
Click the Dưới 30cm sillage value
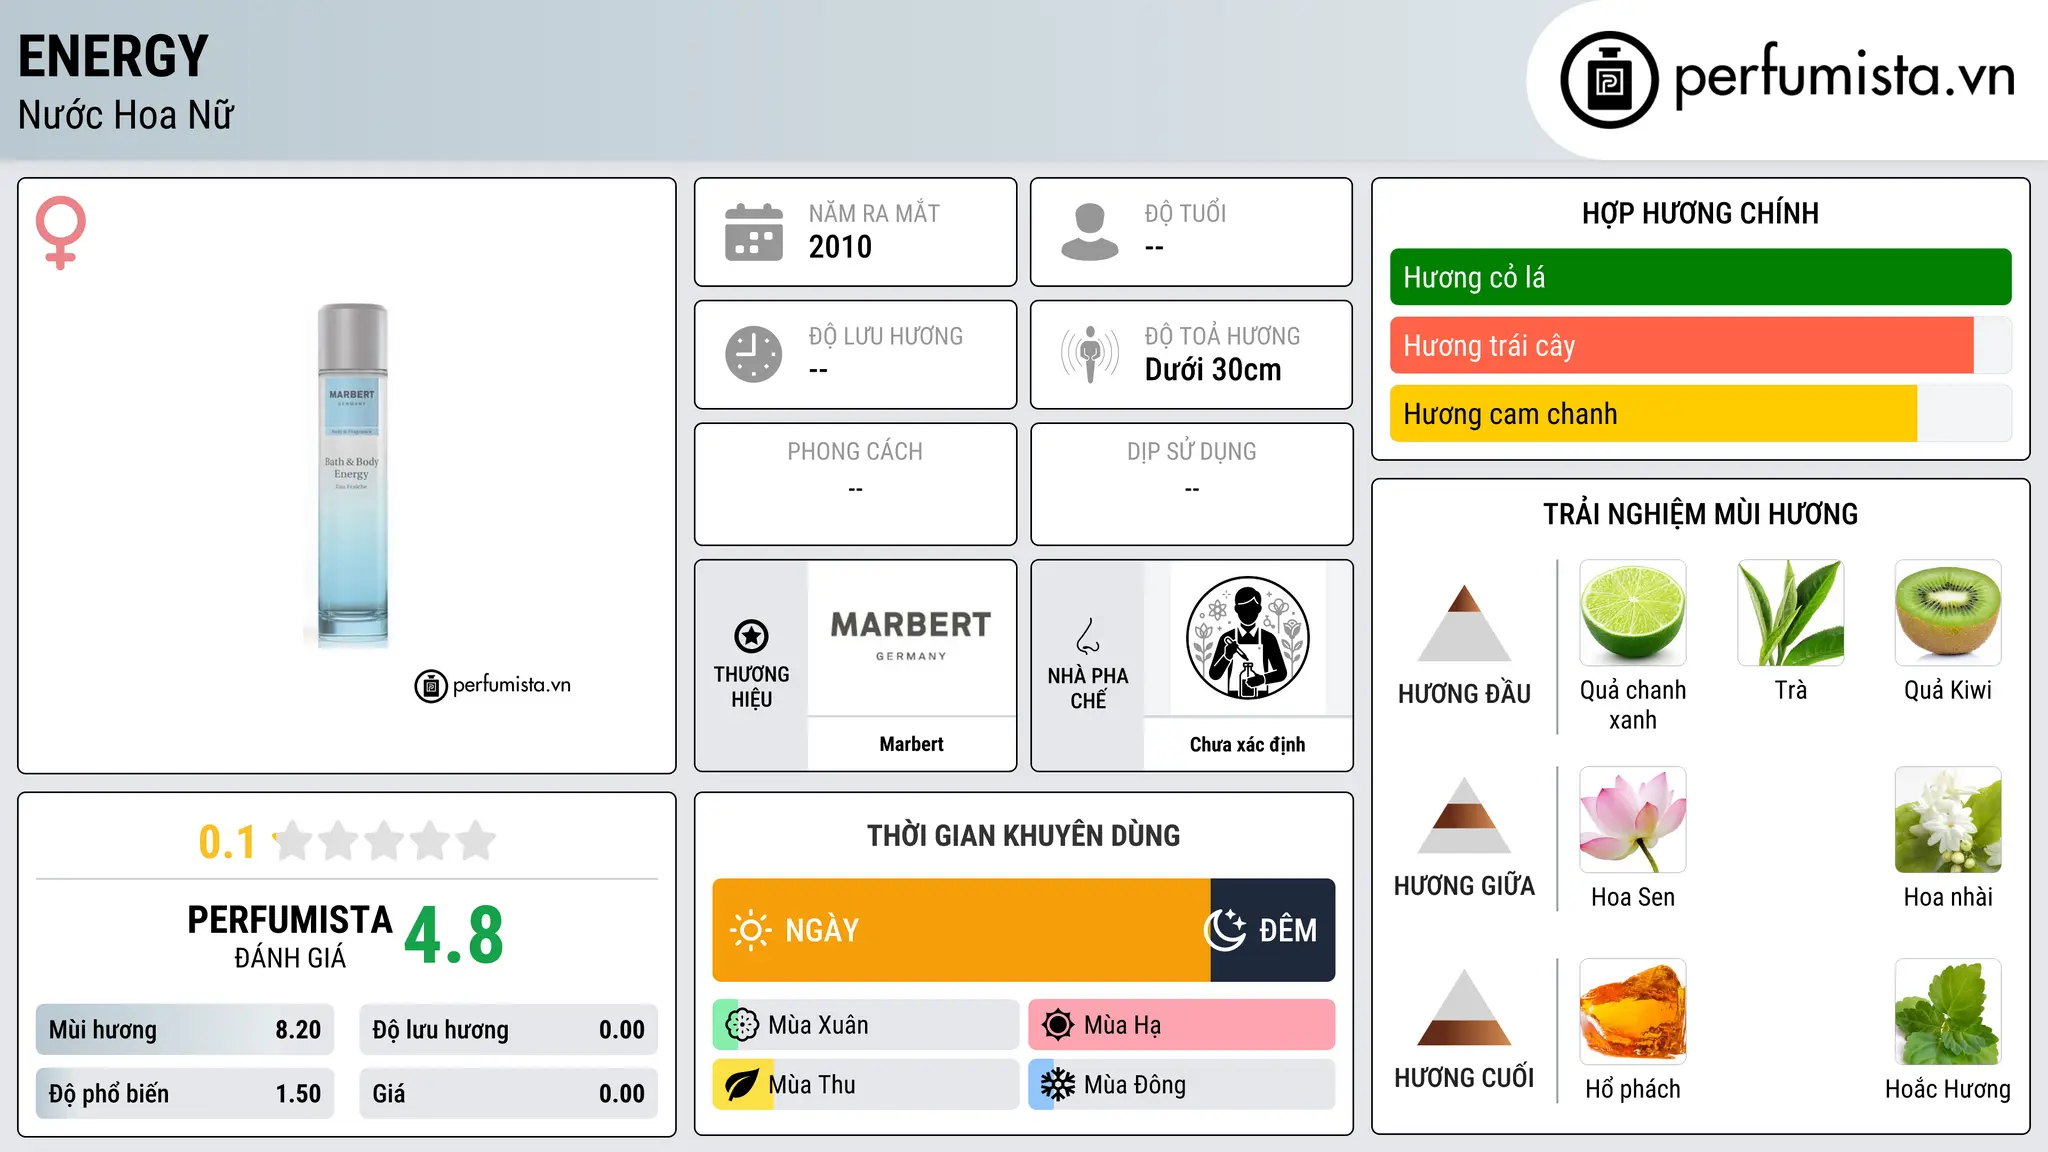pyautogui.click(x=1213, y=370)
